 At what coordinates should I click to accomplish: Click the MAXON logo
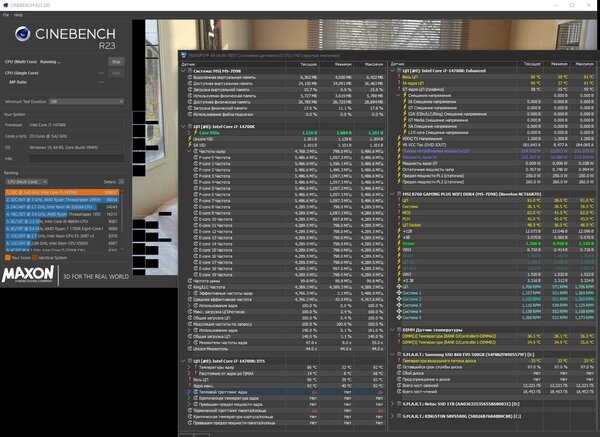[x=28, y=274]
